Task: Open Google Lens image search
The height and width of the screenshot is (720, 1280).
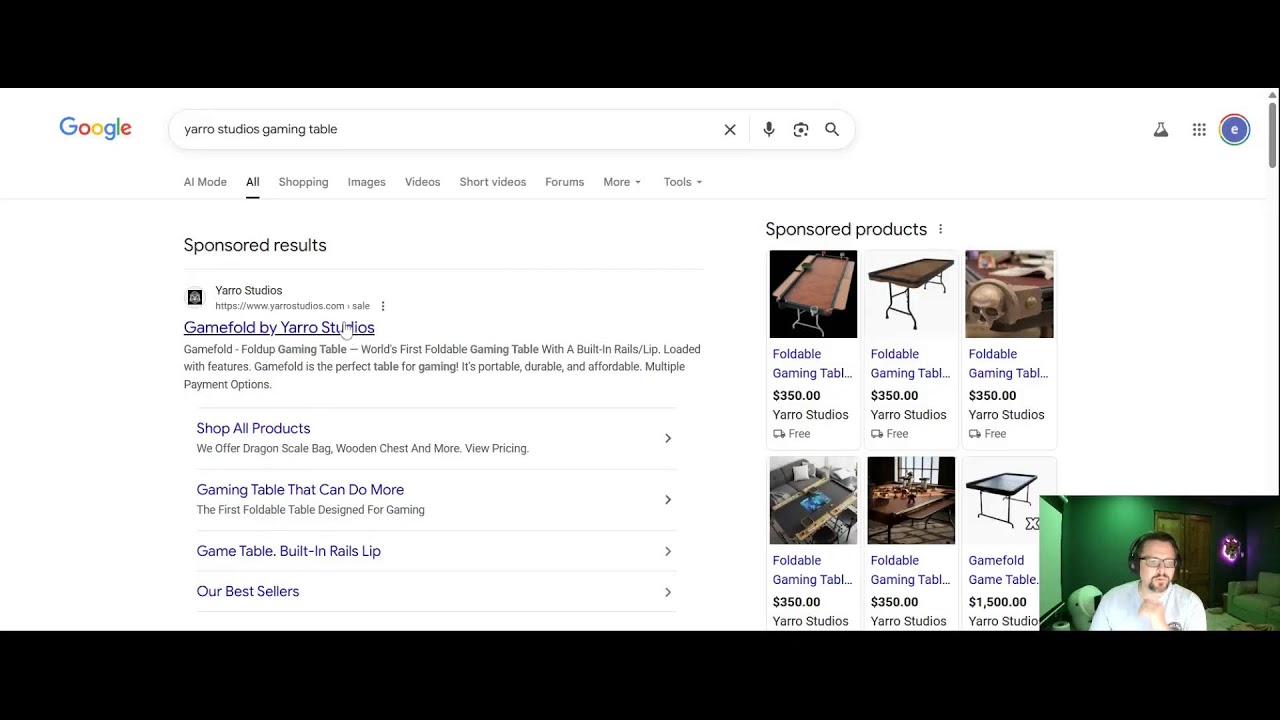Action: [x=801, y=129]
